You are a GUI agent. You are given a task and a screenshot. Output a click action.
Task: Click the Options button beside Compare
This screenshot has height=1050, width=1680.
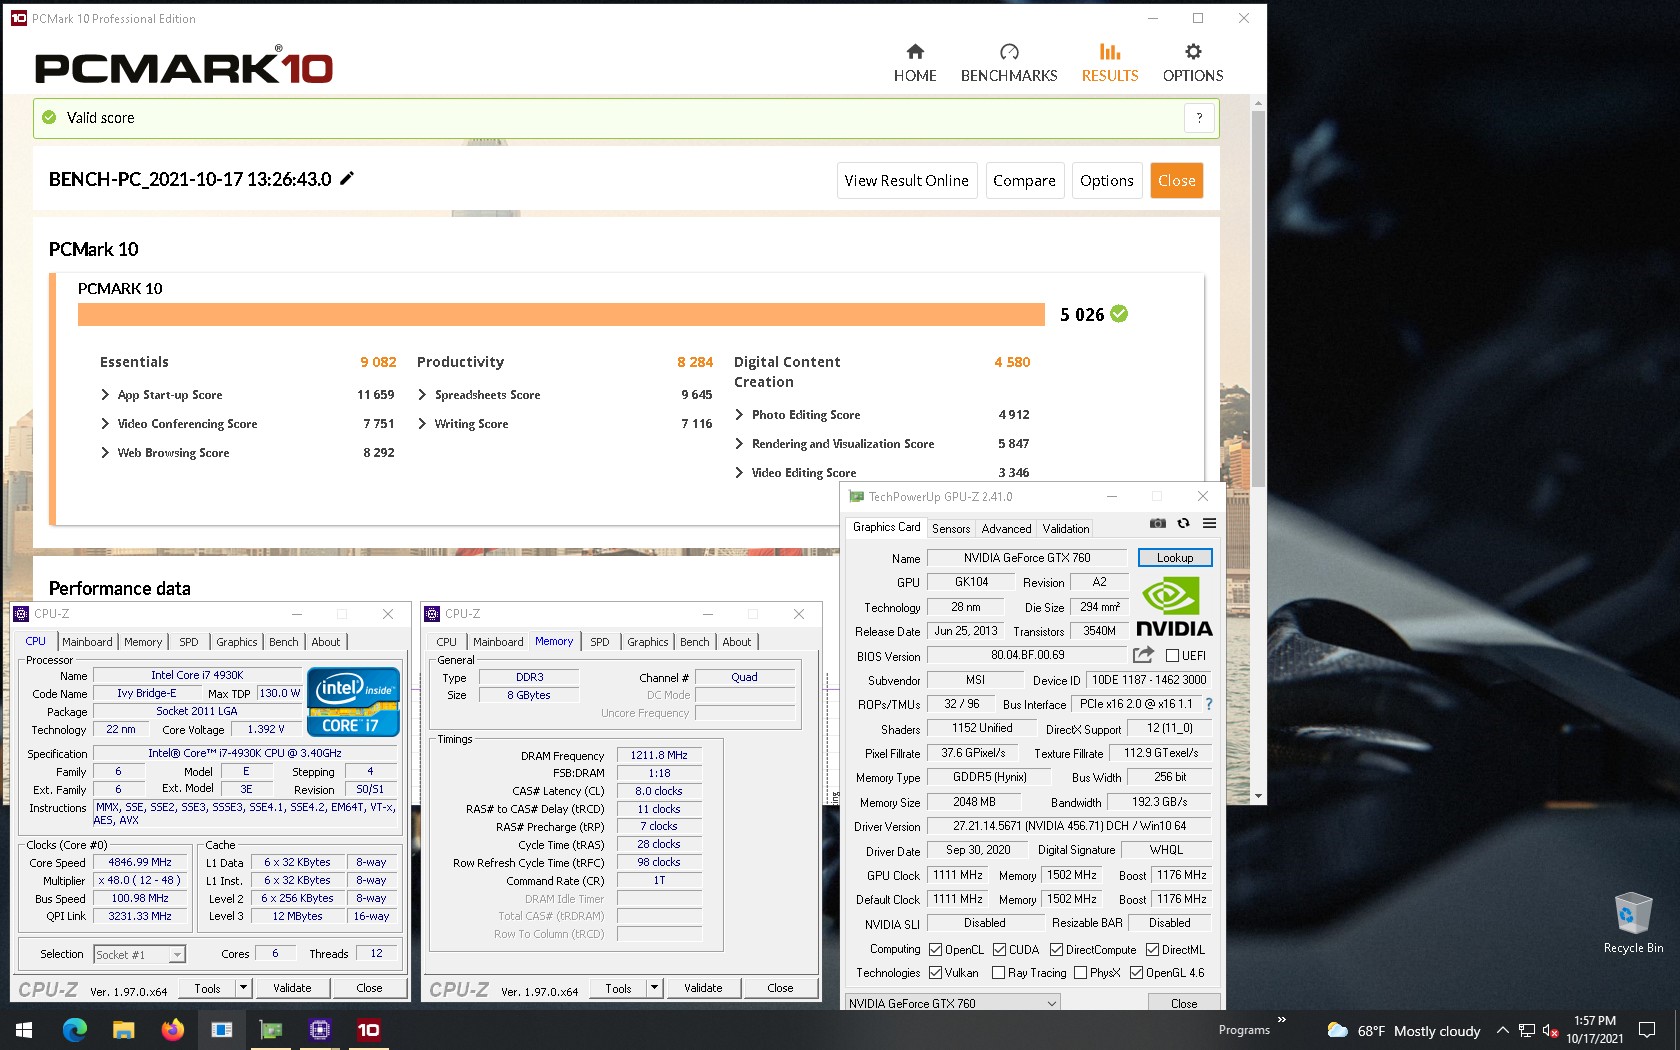click(x=1107, y=181)
